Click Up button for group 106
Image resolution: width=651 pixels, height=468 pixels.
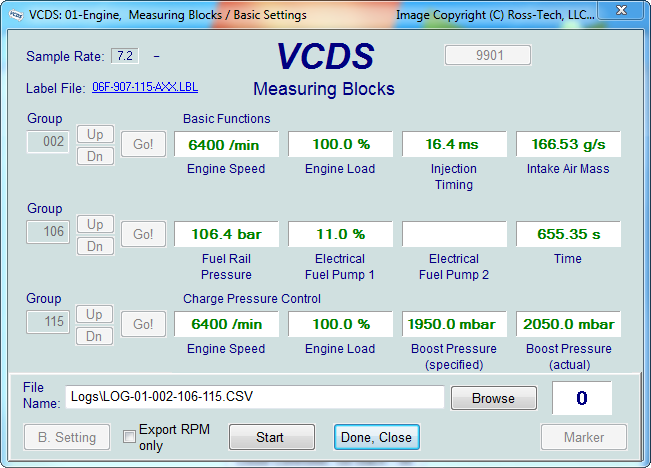(95, 224)
